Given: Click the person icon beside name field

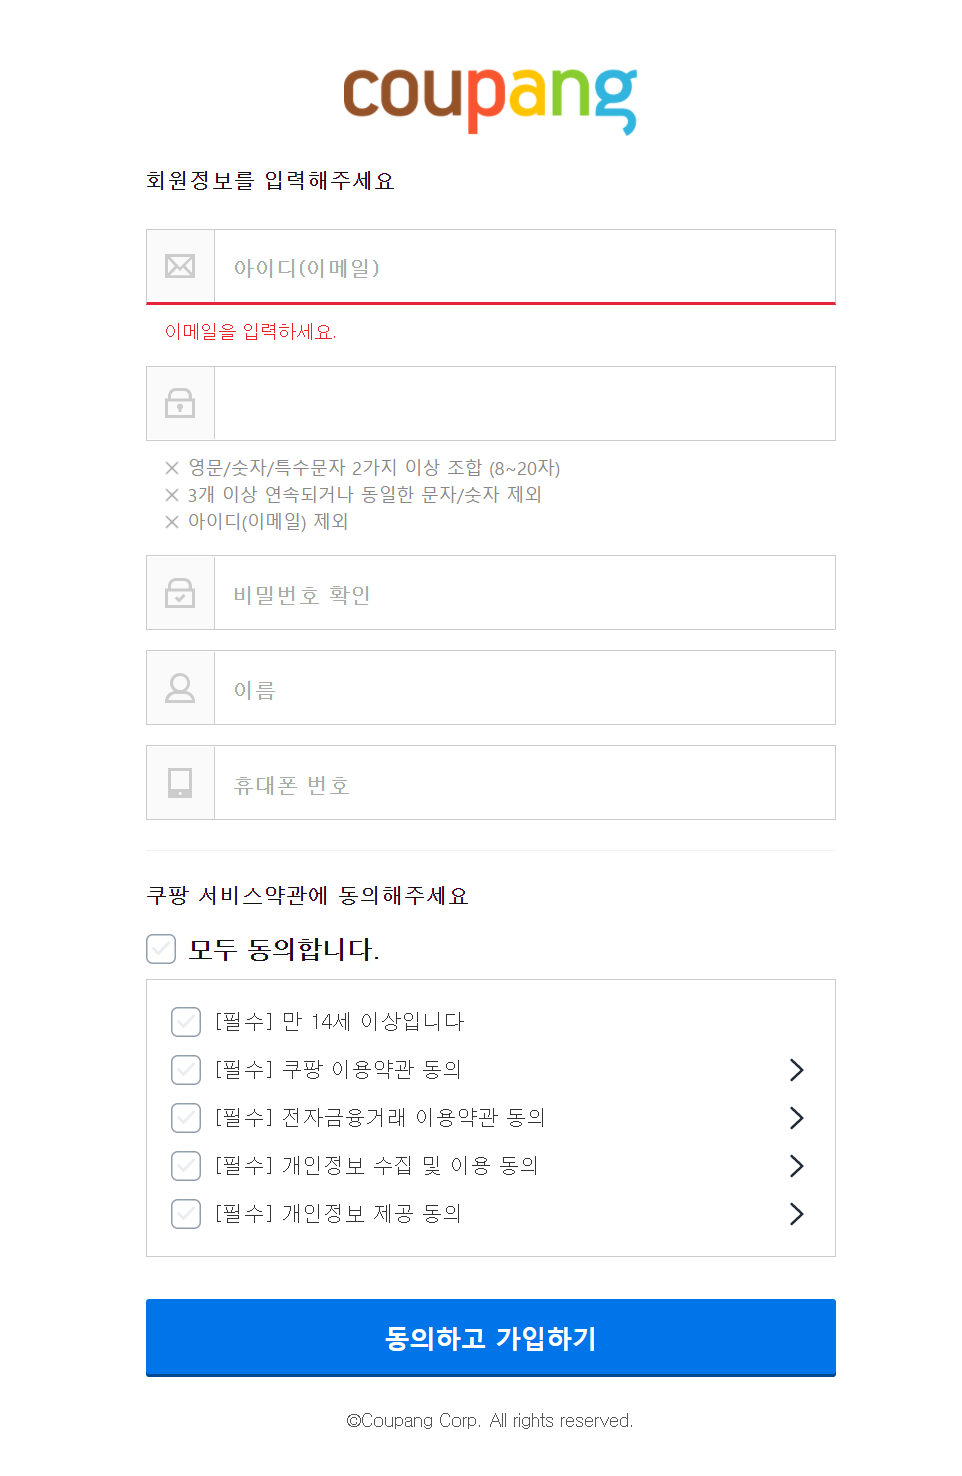Looking at the screenshot, I should tap(180, 688).
